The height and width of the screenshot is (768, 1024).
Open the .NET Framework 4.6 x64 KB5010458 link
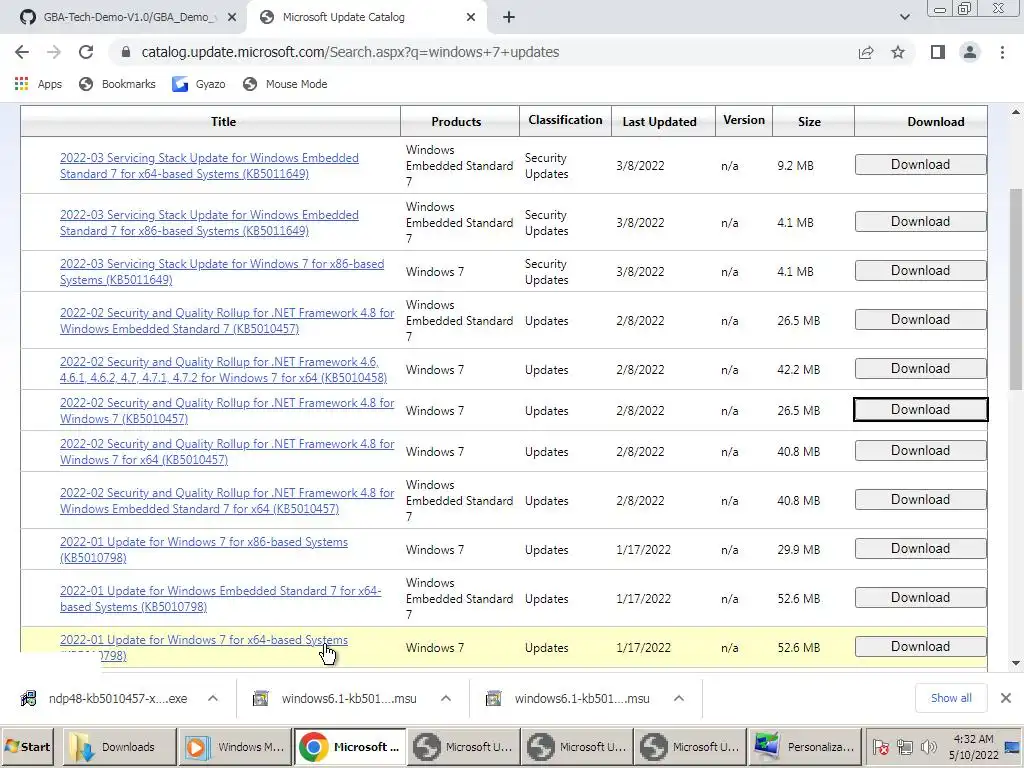223,370
